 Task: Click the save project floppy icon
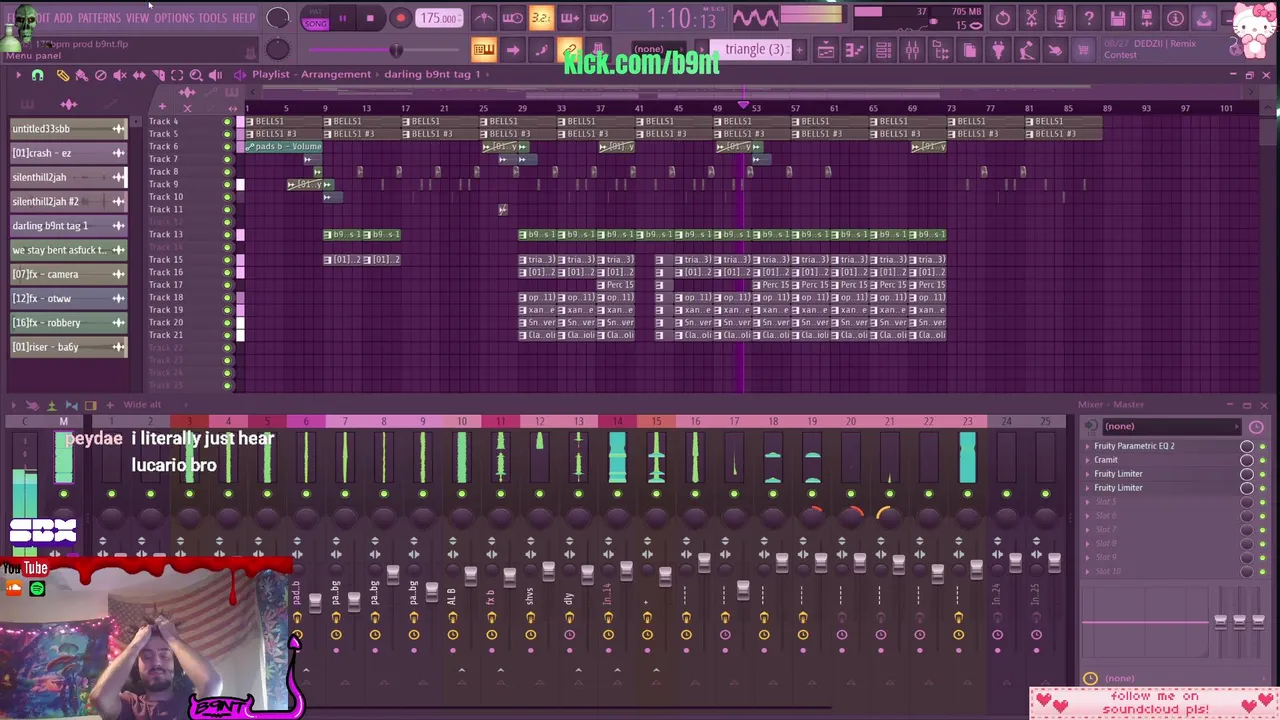(1118, 18)
